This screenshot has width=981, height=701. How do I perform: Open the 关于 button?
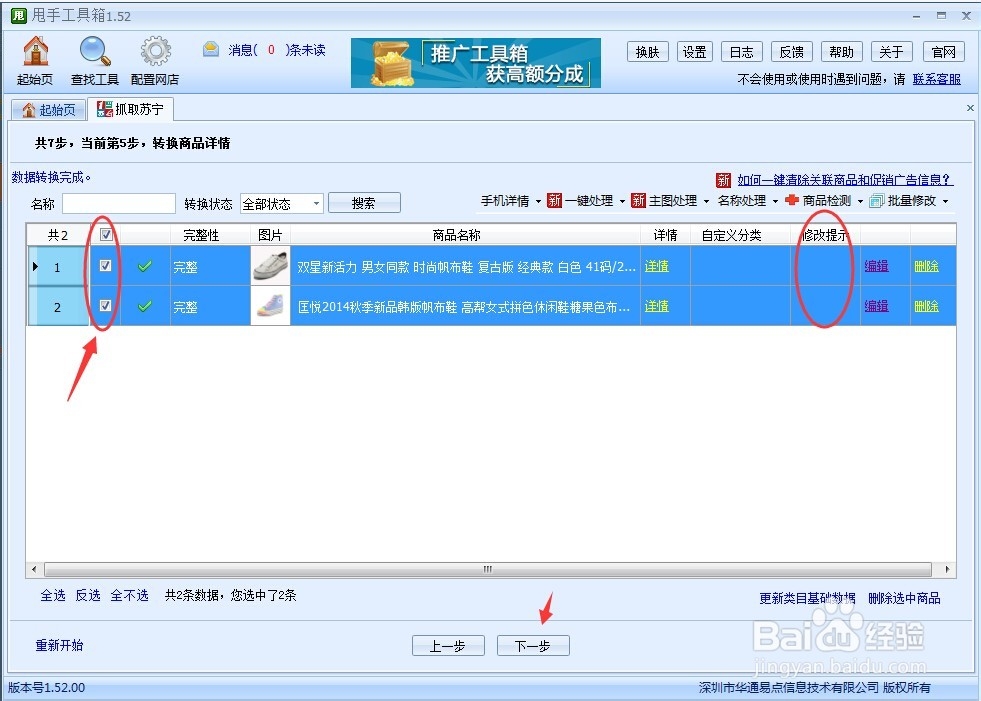[892, 52]
